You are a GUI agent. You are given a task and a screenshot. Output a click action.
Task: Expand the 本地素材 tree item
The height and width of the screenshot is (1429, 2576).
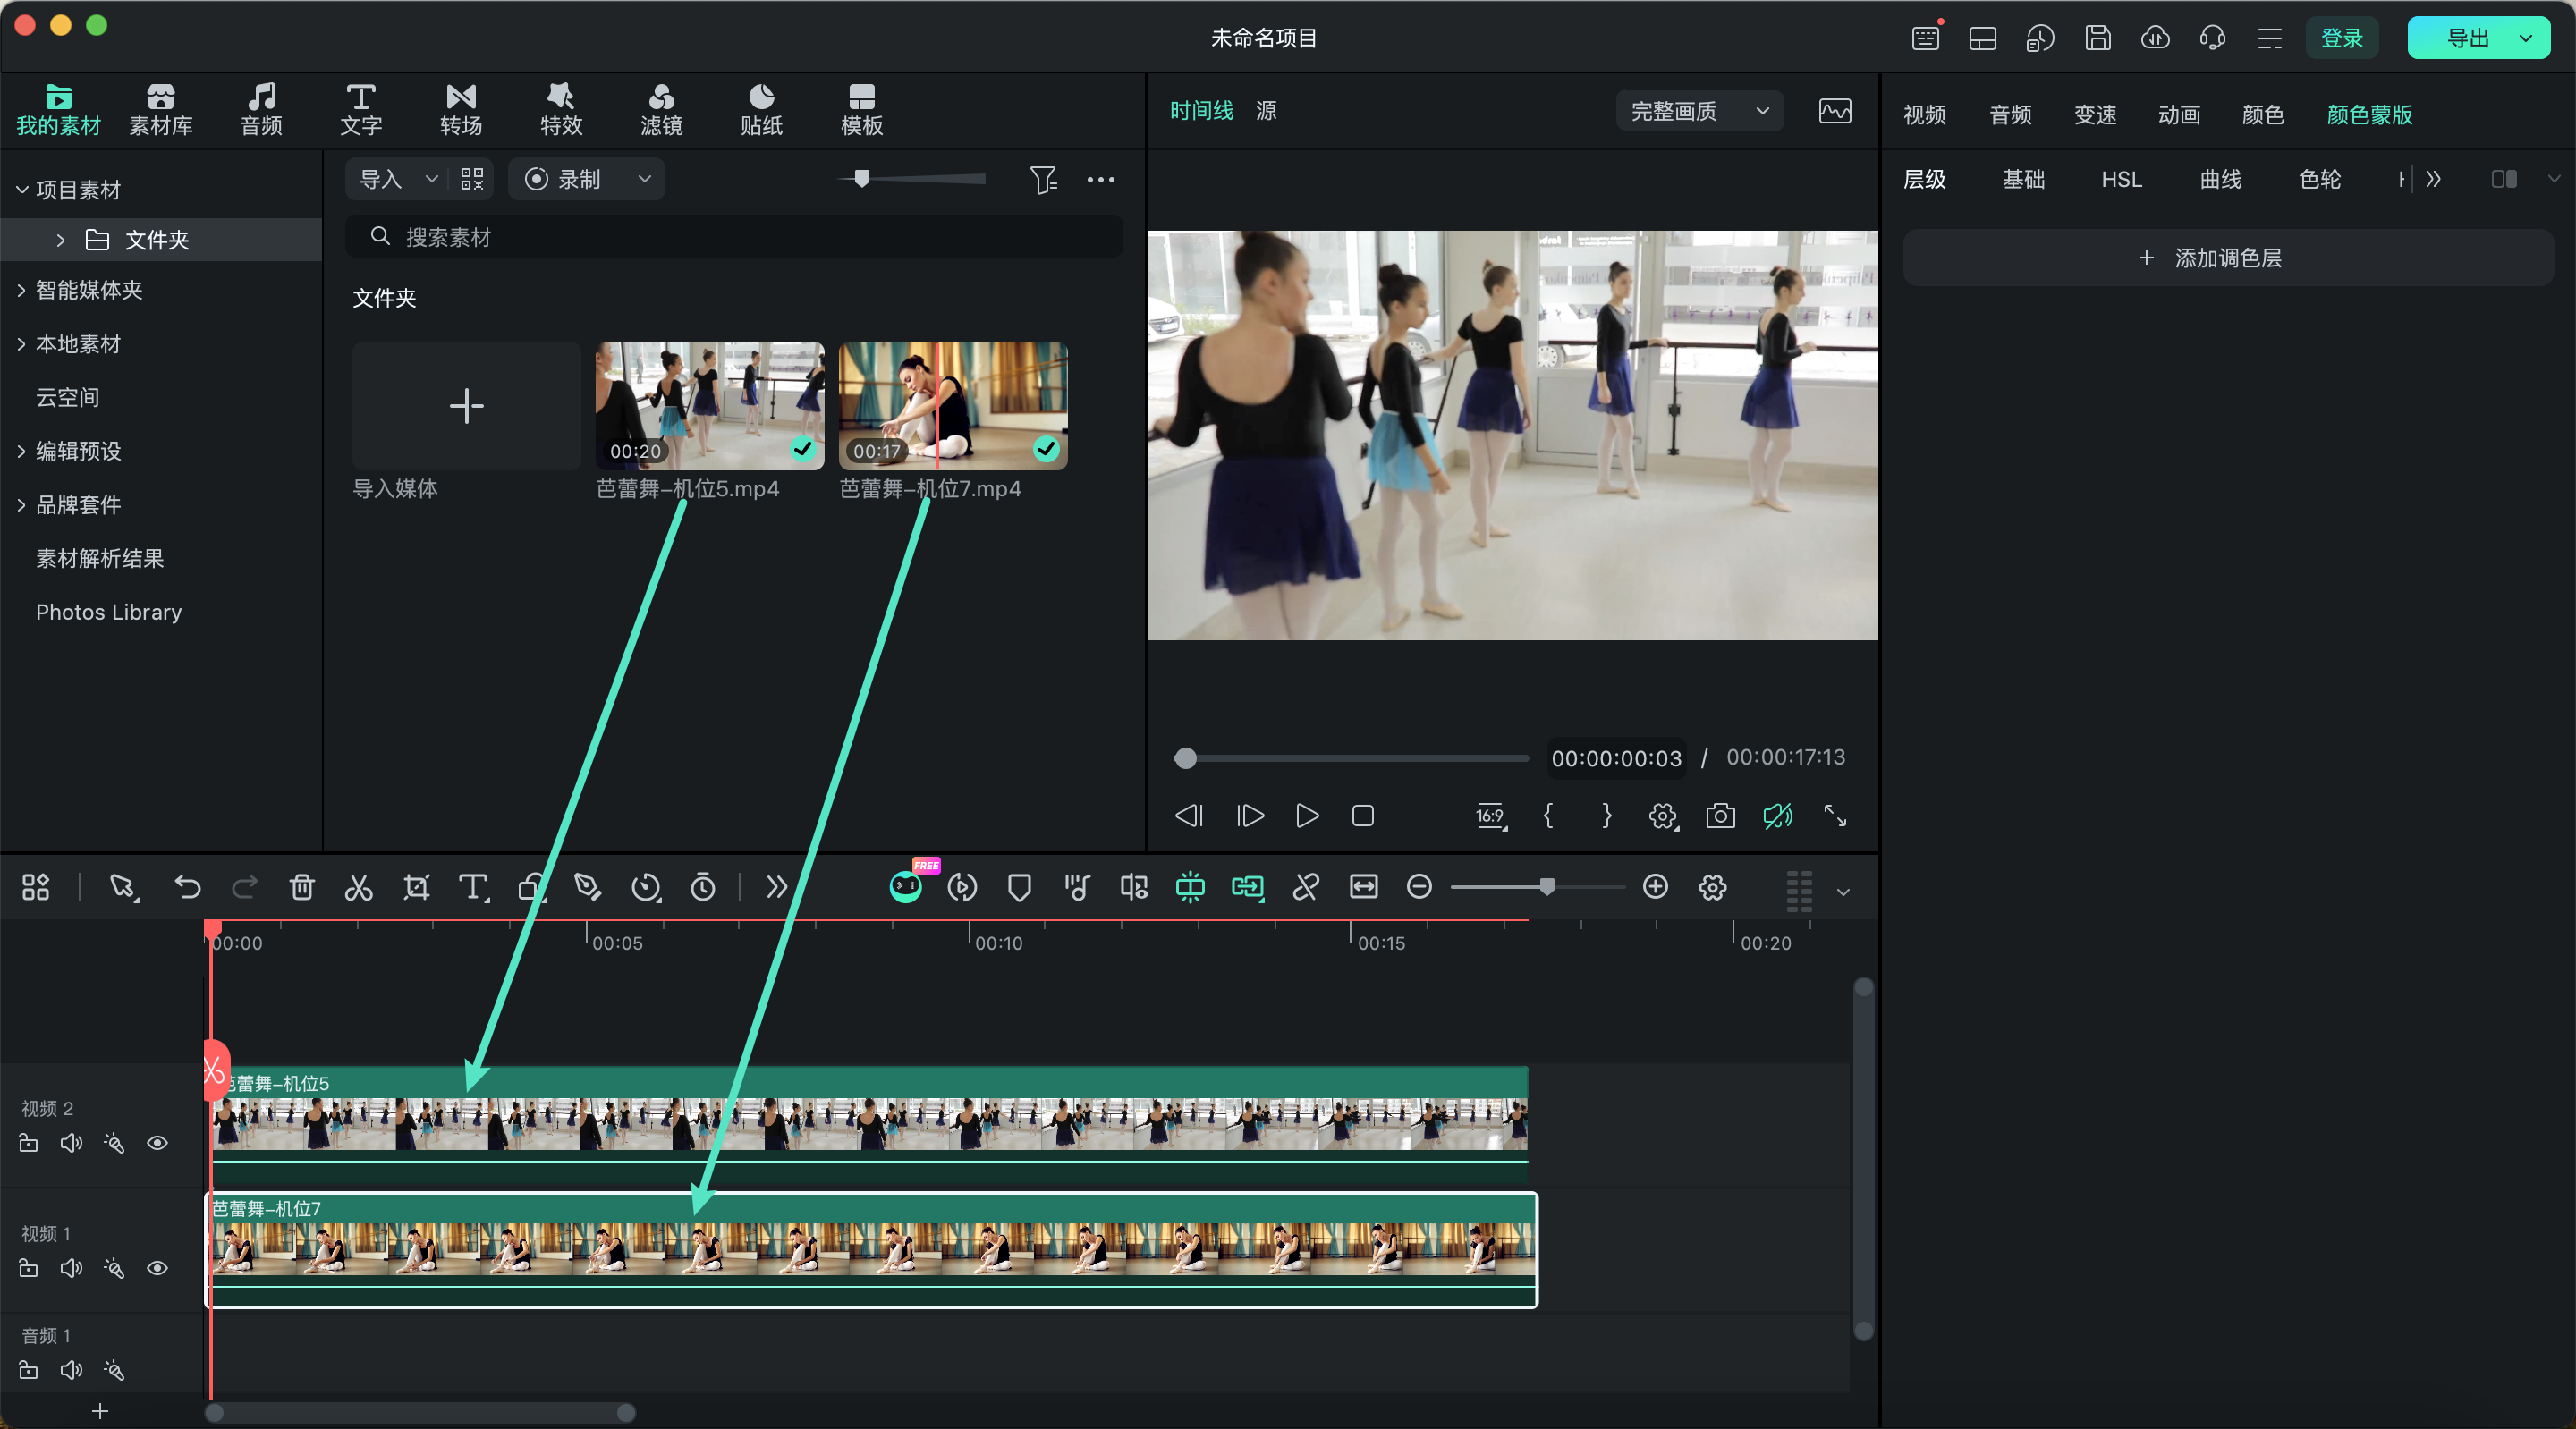(x=21, y=344)
